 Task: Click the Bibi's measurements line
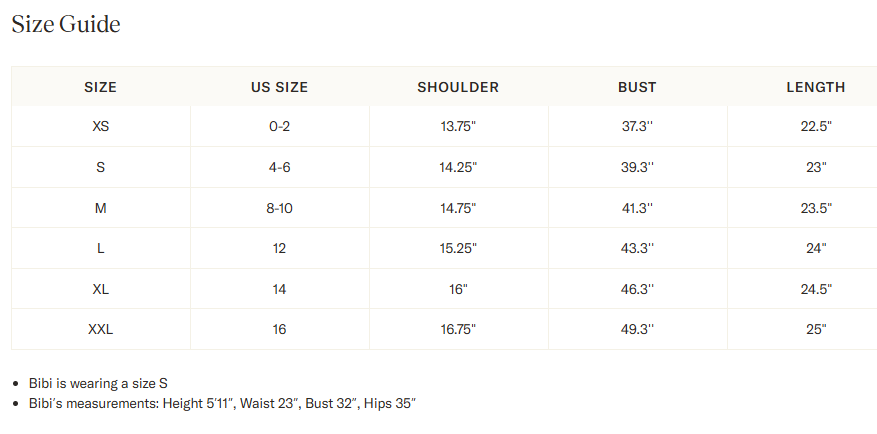pos(223,403)
